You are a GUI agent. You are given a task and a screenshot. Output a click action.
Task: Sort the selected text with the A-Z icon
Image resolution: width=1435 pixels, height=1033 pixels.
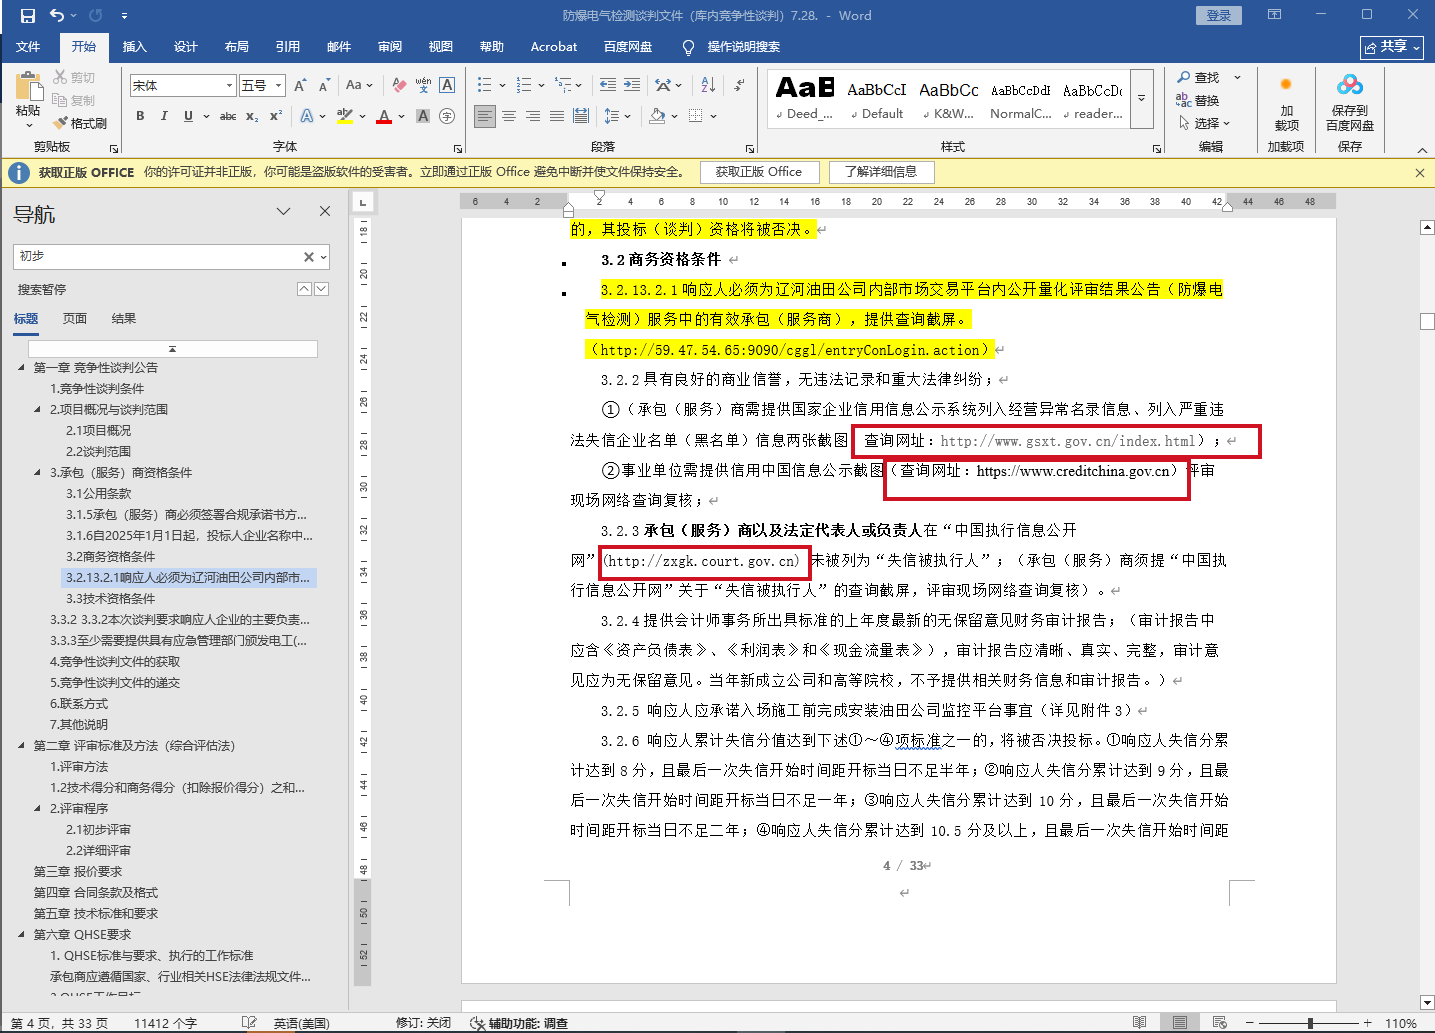point(708,86)
